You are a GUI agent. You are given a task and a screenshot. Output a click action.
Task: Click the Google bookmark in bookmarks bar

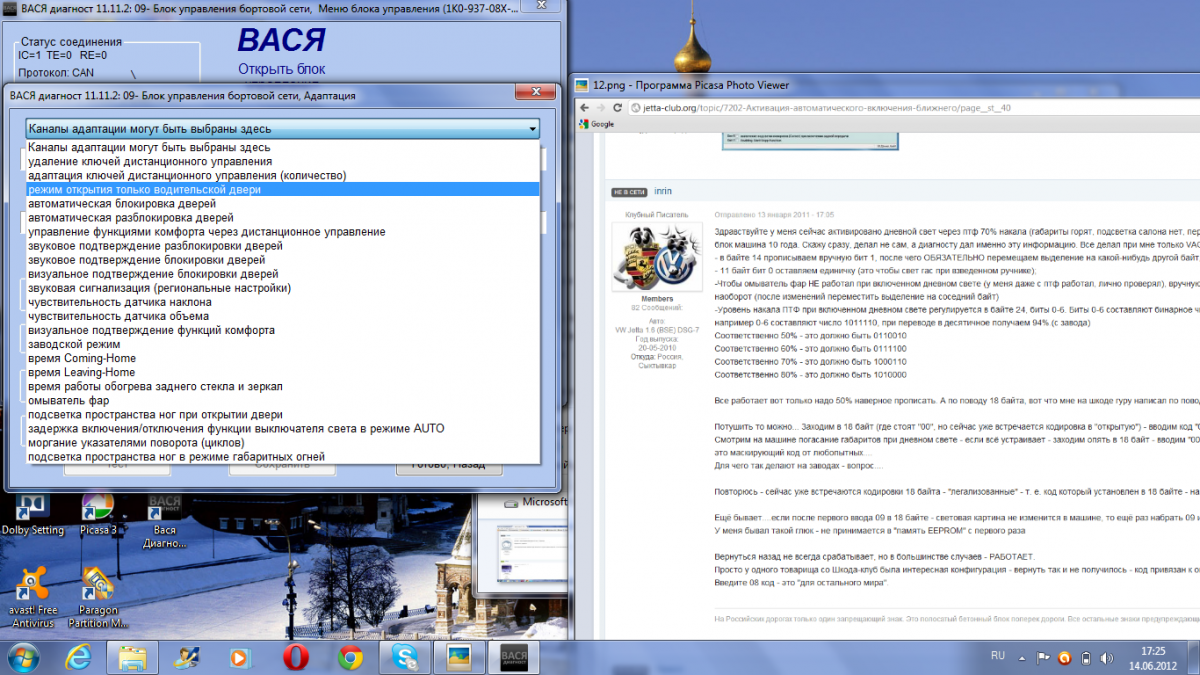[596, 124]
